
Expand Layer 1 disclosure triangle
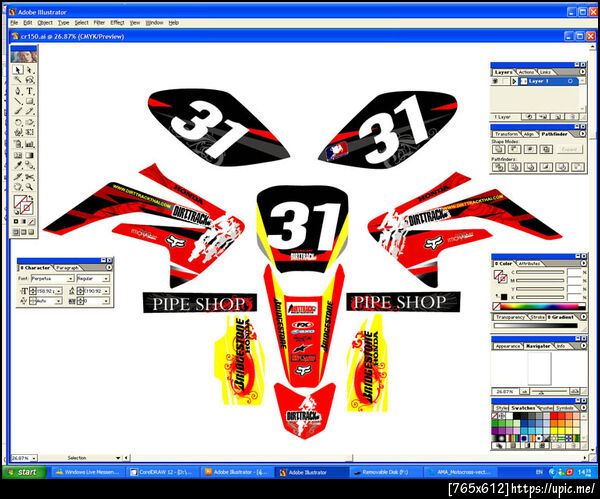coord(515,81)
